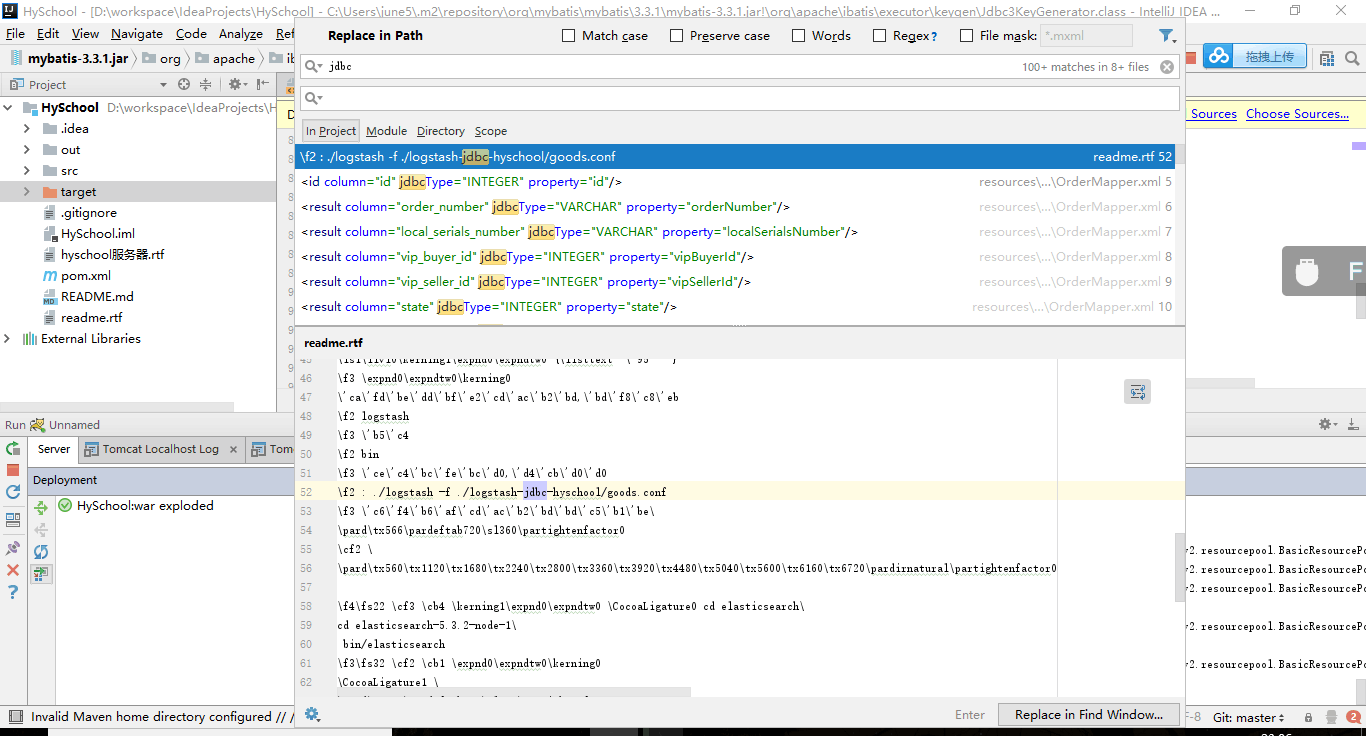Click the Replace in Find Window button
Image resolution: width=1366 pixels, height=736 pixels.
coord(1088,714)
